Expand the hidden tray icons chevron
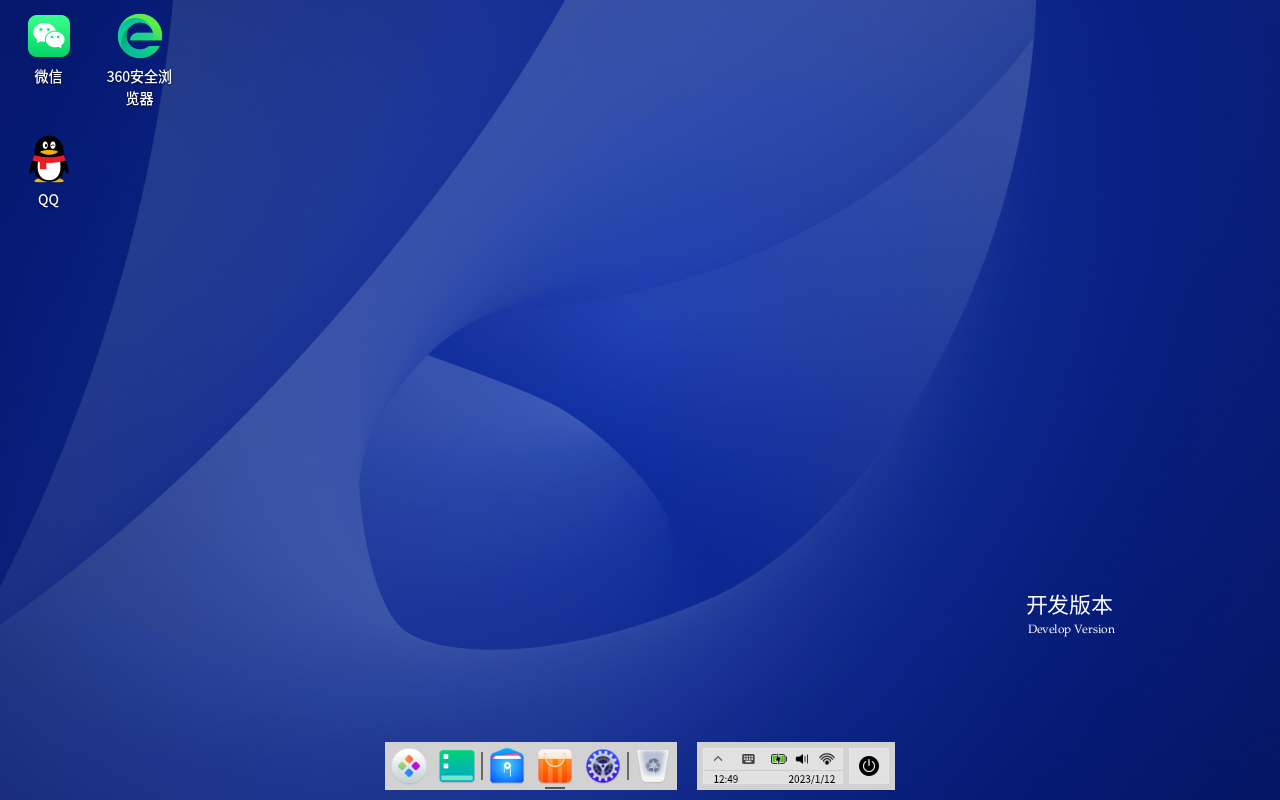The image size is (1280, 800). point(718,759)
